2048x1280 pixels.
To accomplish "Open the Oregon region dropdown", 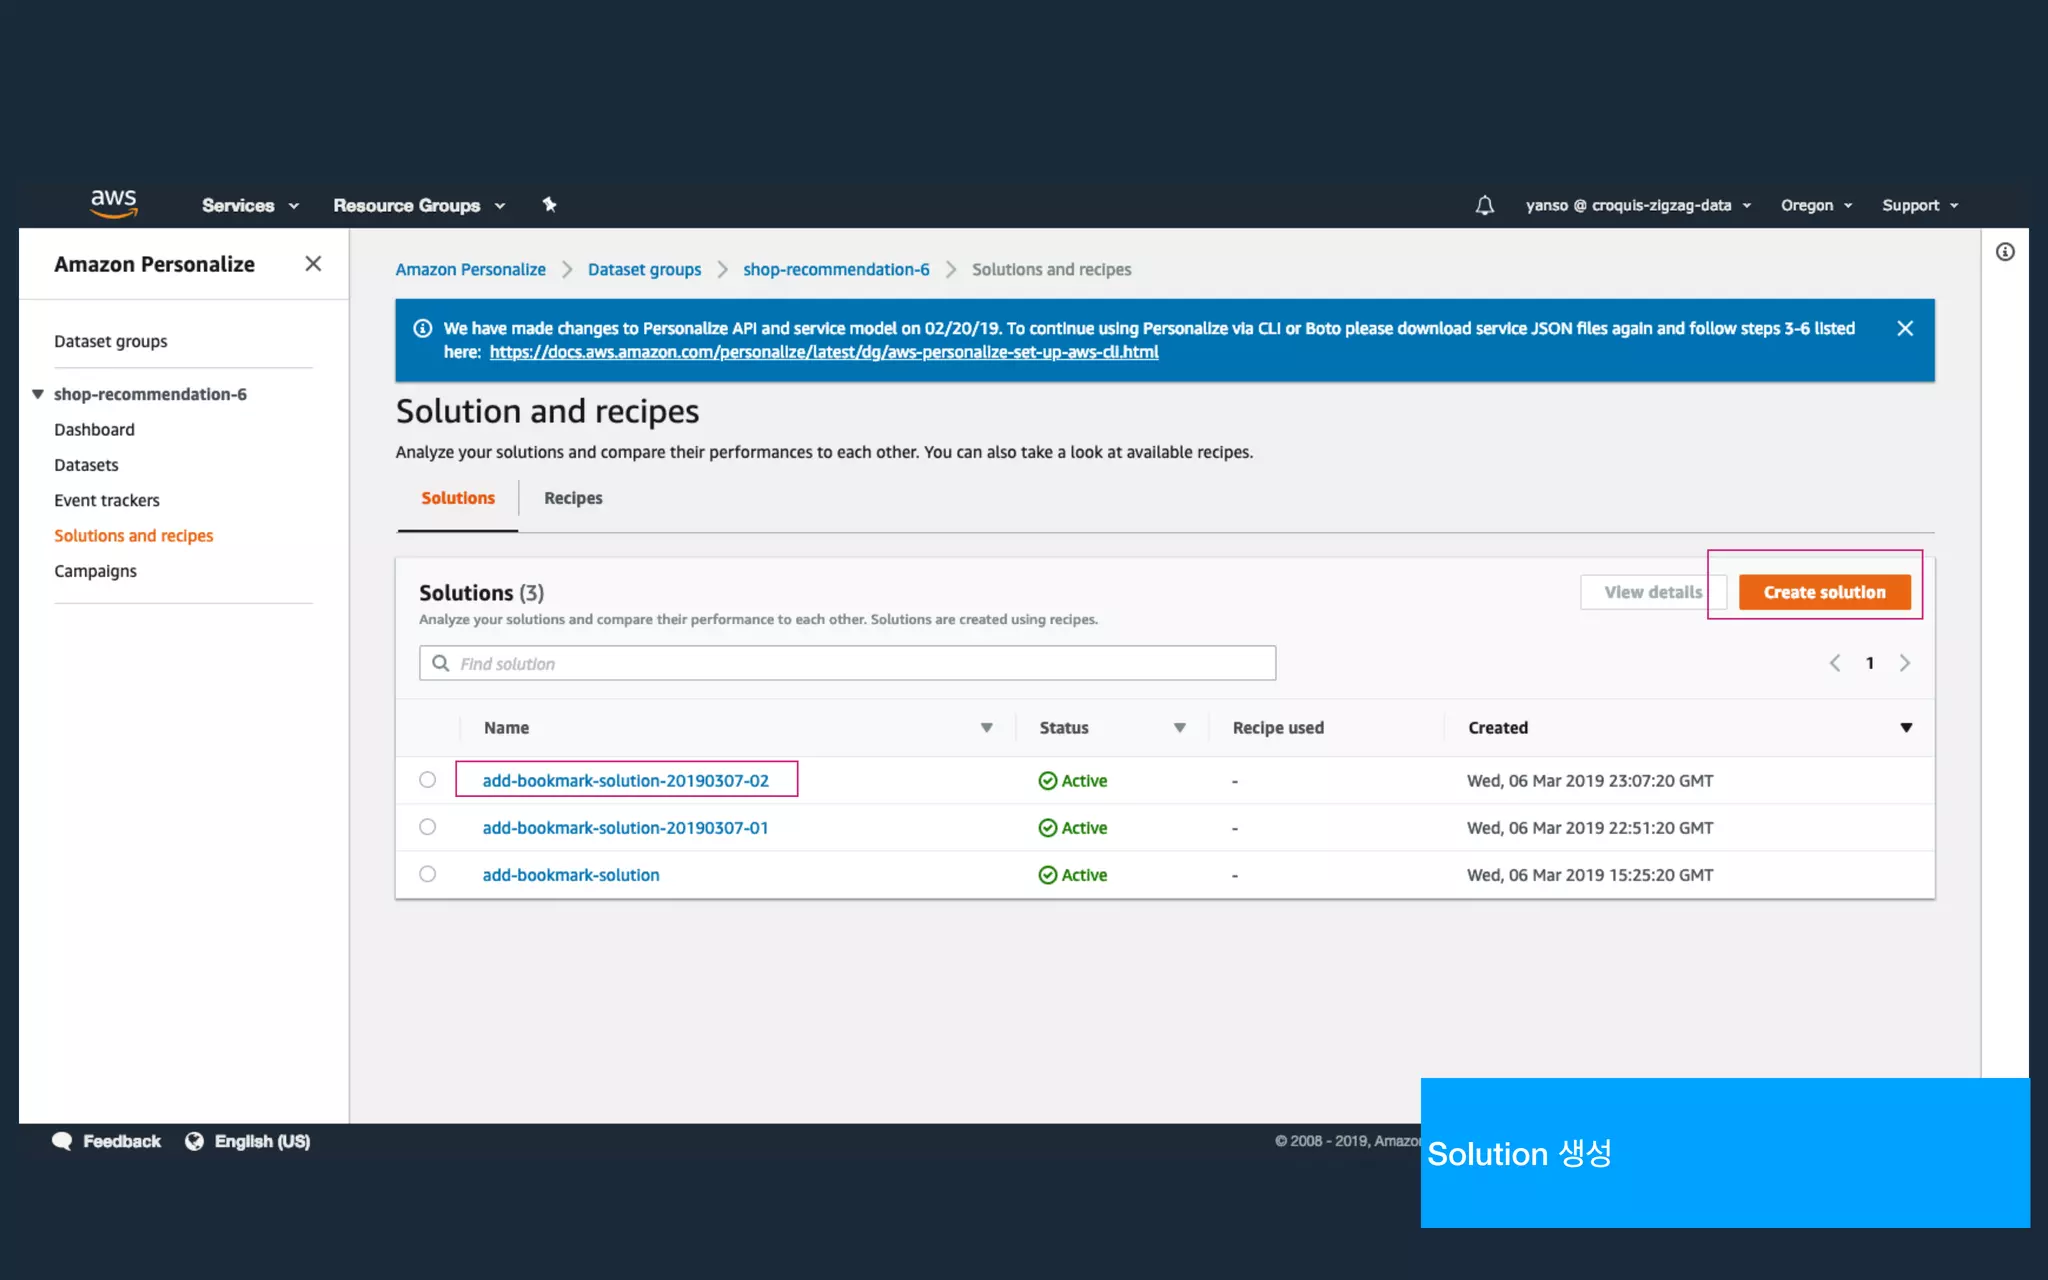I will [x=1816, y=205].
